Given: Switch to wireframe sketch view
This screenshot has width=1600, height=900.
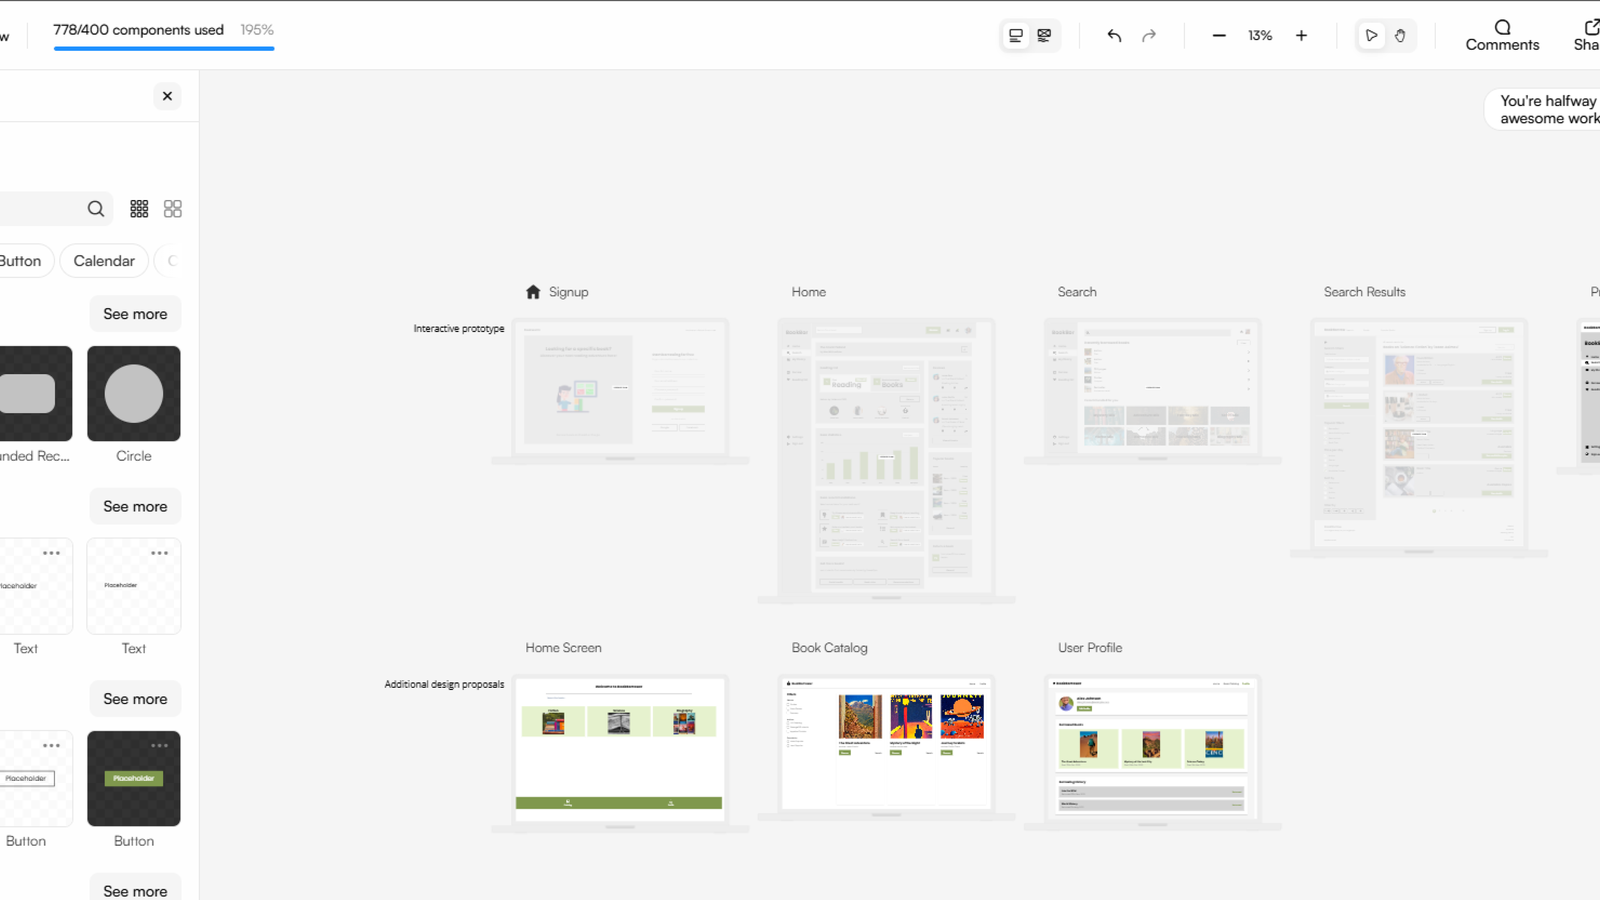Looking at the screenshot, I should tap(1044, 35).
